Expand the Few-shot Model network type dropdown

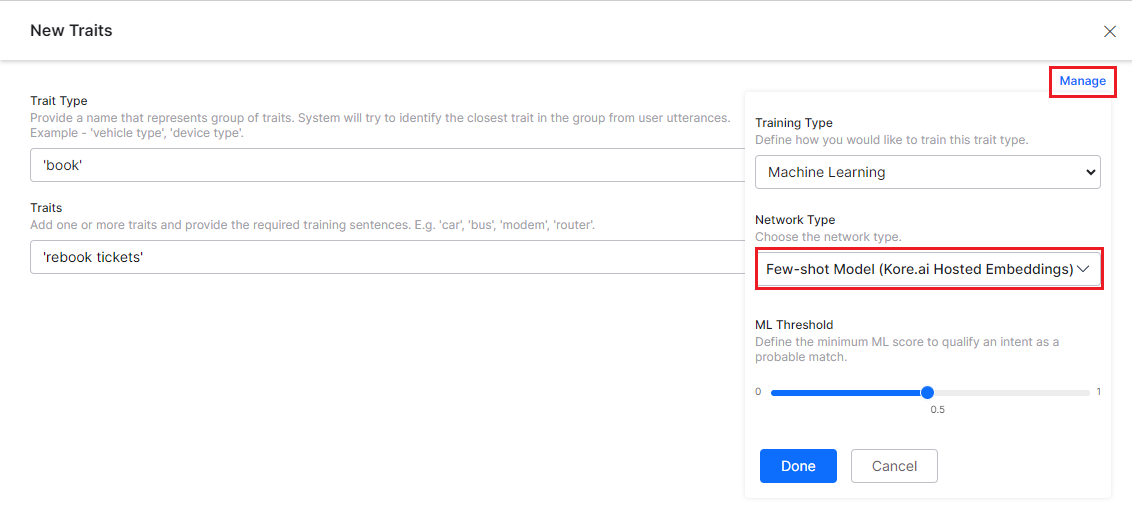[x=920, y=269]
